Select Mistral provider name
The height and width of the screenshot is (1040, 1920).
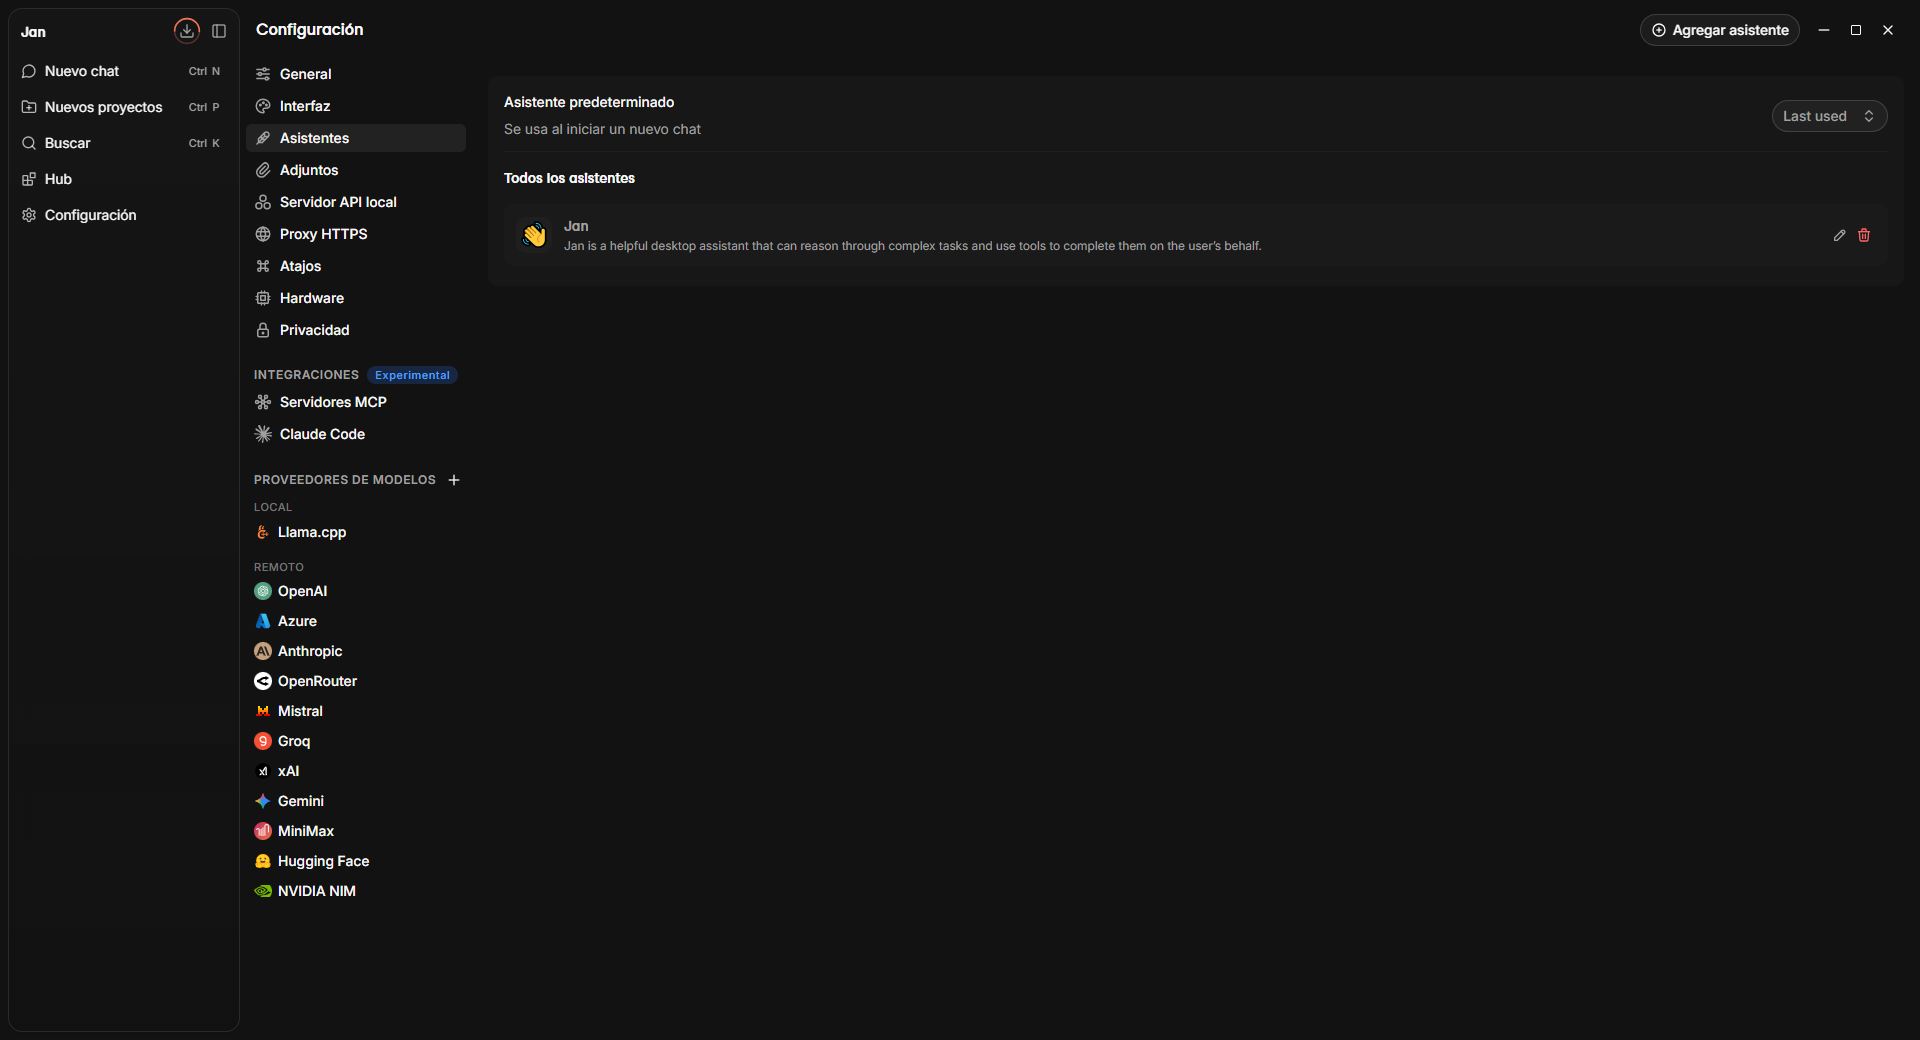(300, 711)
